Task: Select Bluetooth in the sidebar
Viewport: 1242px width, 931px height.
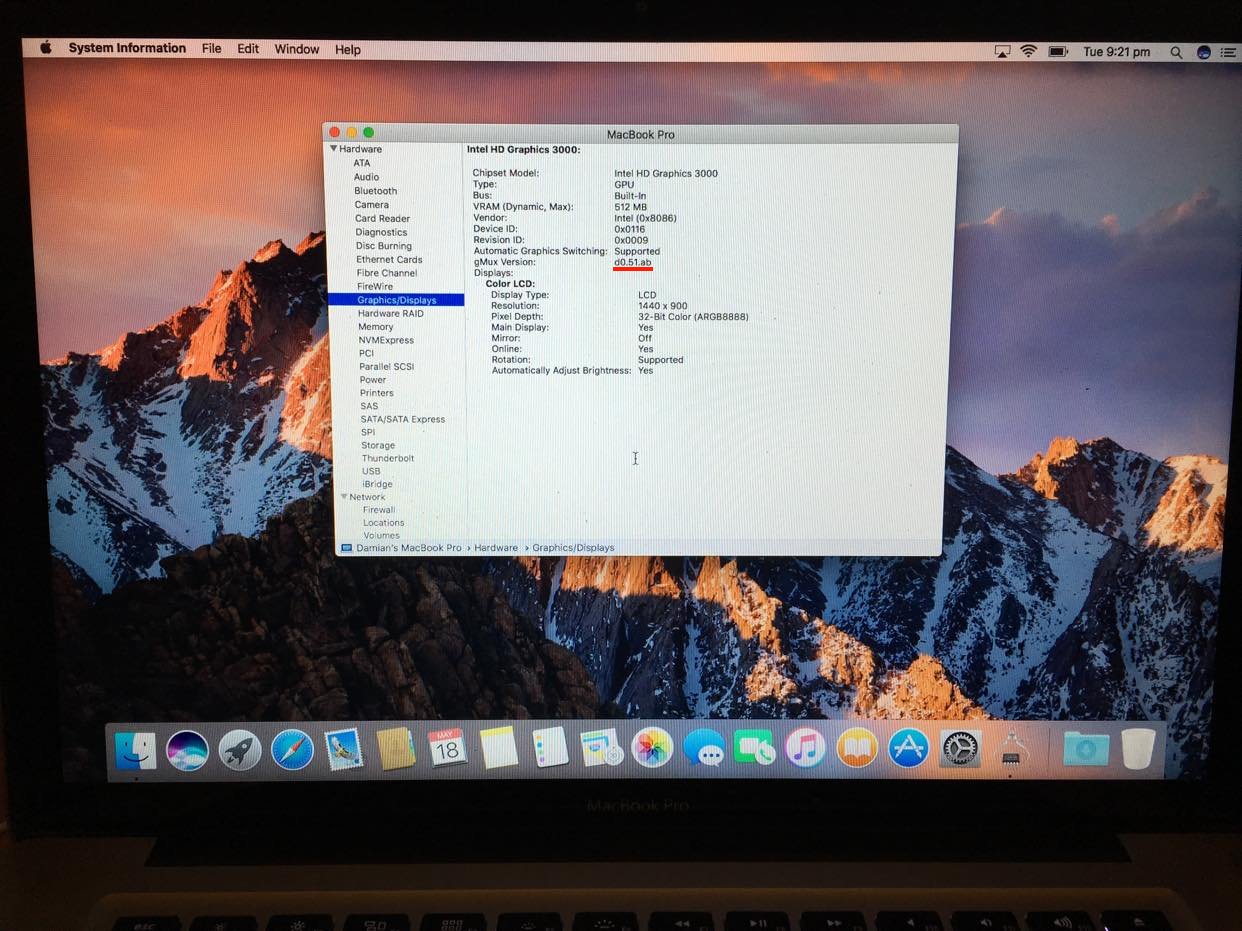Action: click(375, 191)
